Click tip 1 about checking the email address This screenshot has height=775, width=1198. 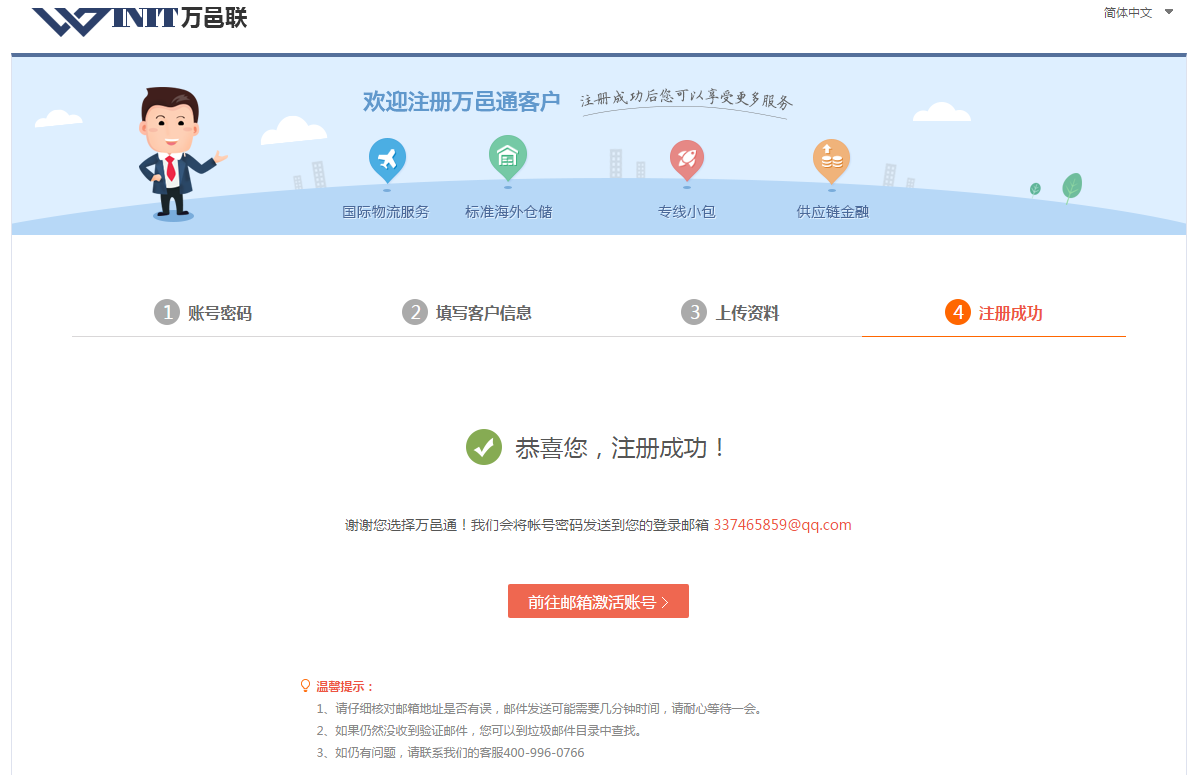(539, 709)
